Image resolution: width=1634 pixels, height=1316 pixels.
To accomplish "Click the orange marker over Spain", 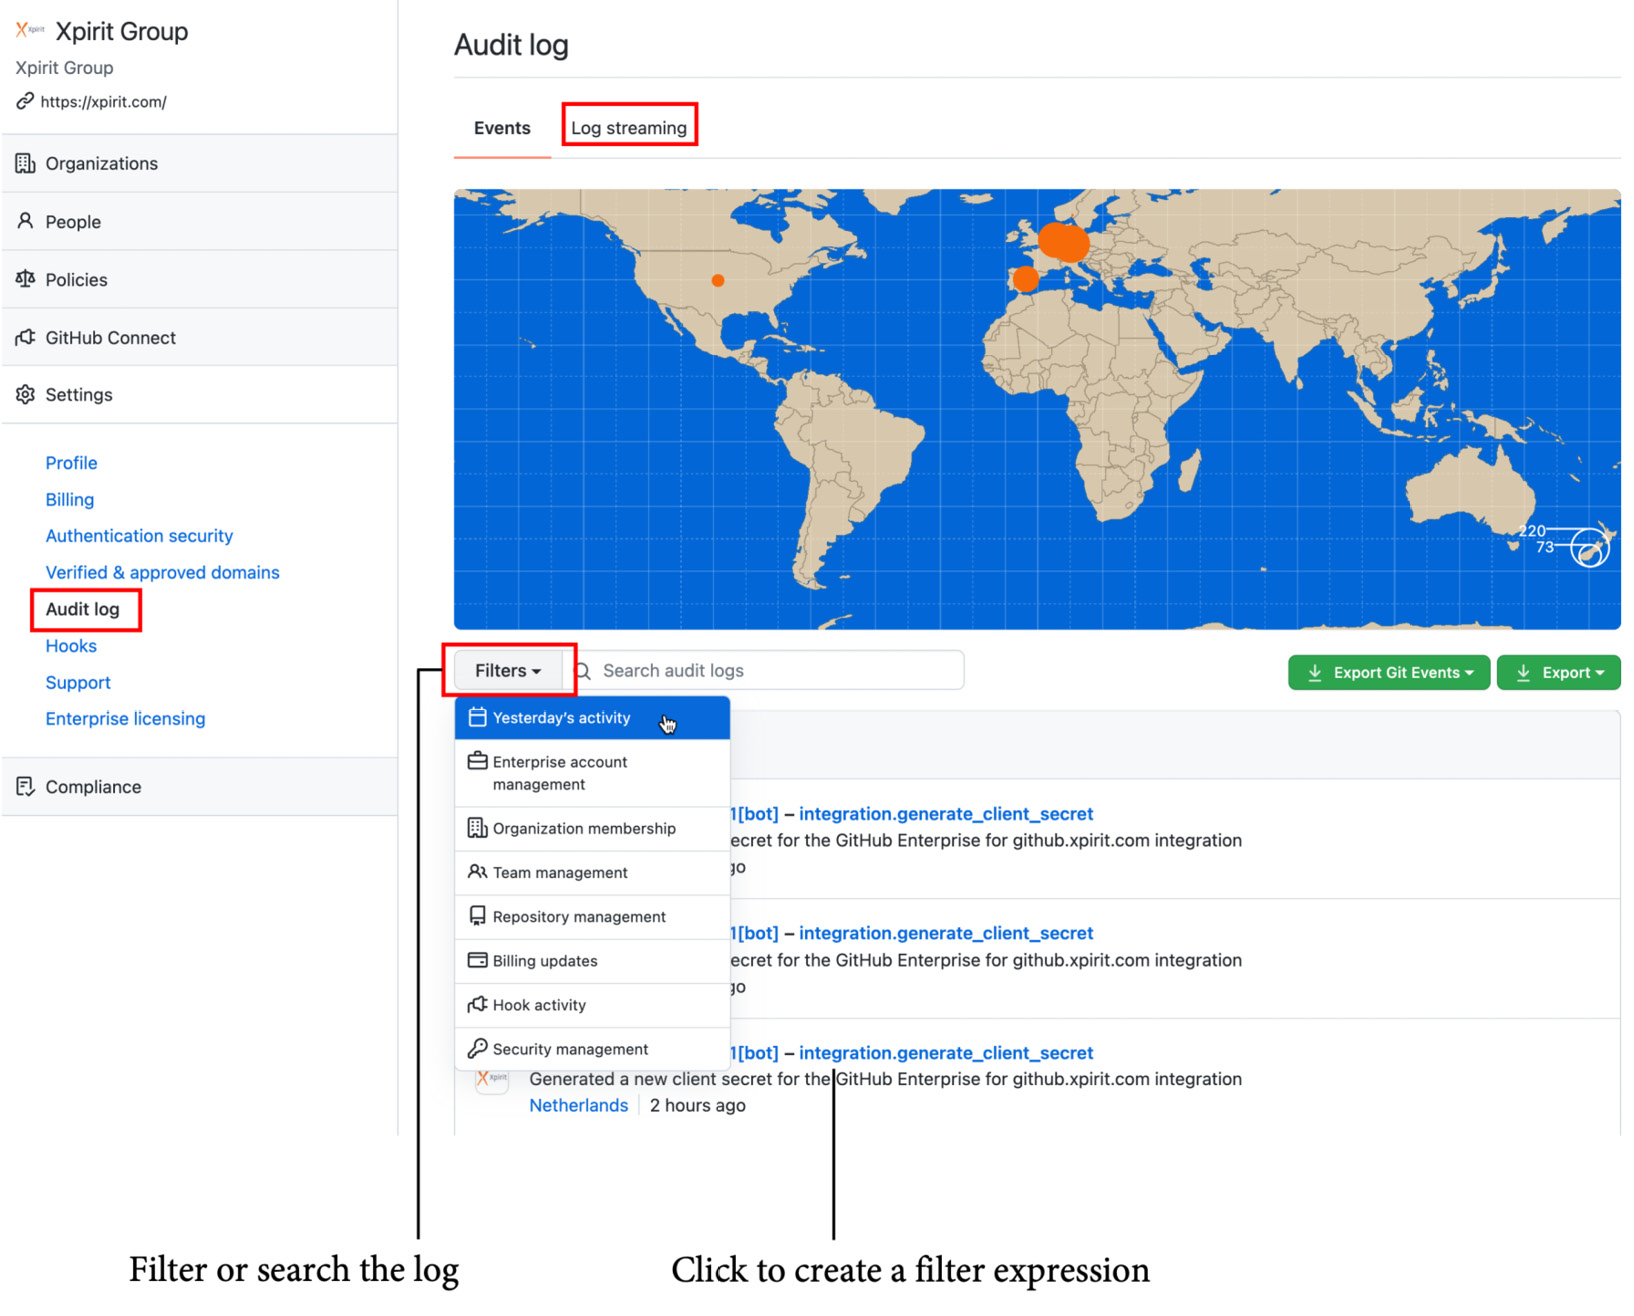I will [x=1025, y=279].
